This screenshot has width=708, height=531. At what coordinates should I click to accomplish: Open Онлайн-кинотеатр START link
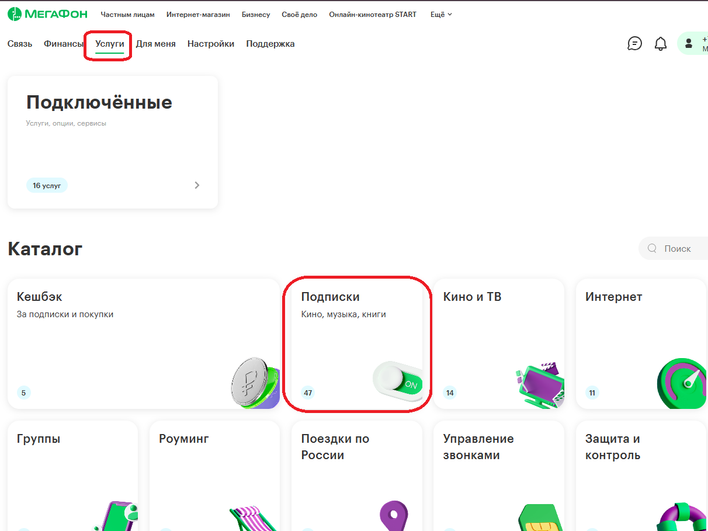pos(373,14)
